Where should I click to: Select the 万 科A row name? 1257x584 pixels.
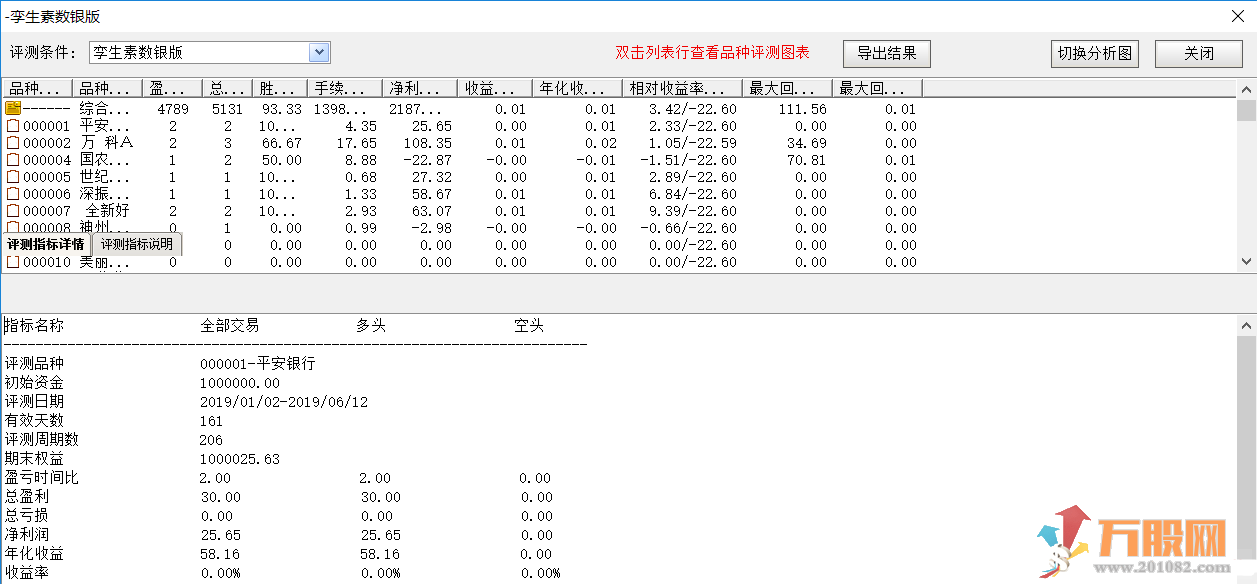pos(106,143)
